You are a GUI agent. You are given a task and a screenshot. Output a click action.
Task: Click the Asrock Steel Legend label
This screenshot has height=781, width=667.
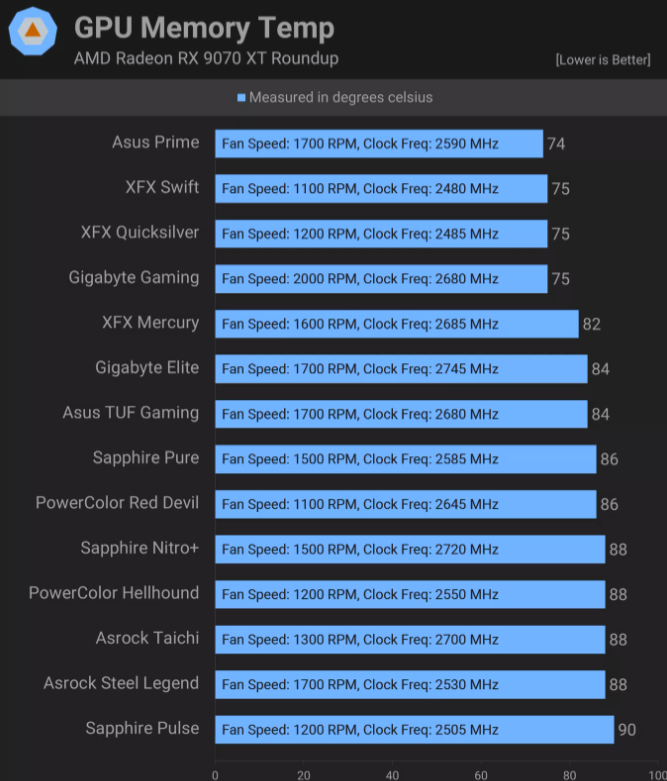(121, 684)
